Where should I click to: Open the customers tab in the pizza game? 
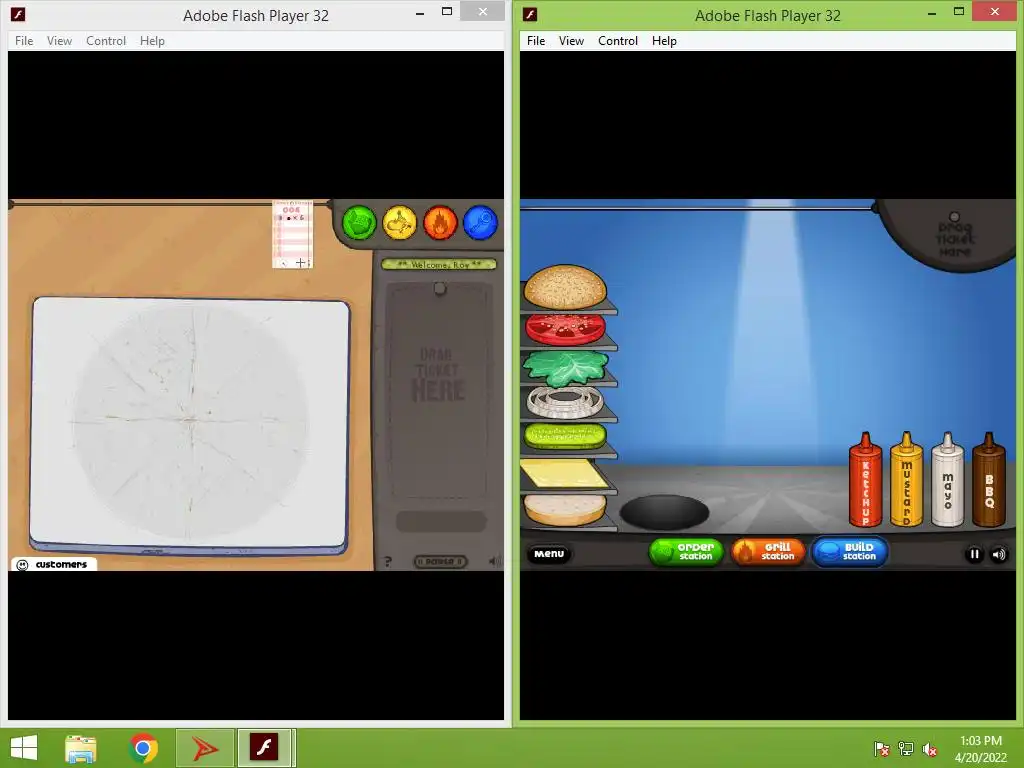pyautogui.click(x=54, y=564)
